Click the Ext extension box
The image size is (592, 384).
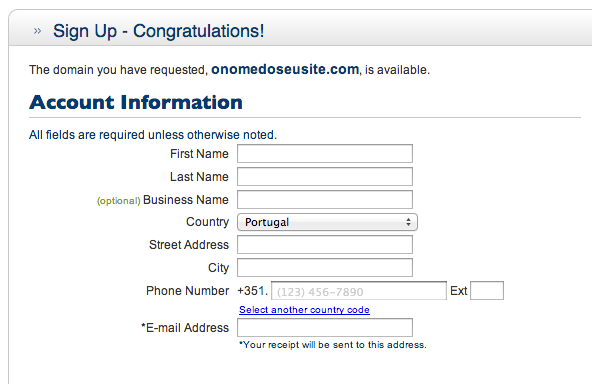coord(487,291)
